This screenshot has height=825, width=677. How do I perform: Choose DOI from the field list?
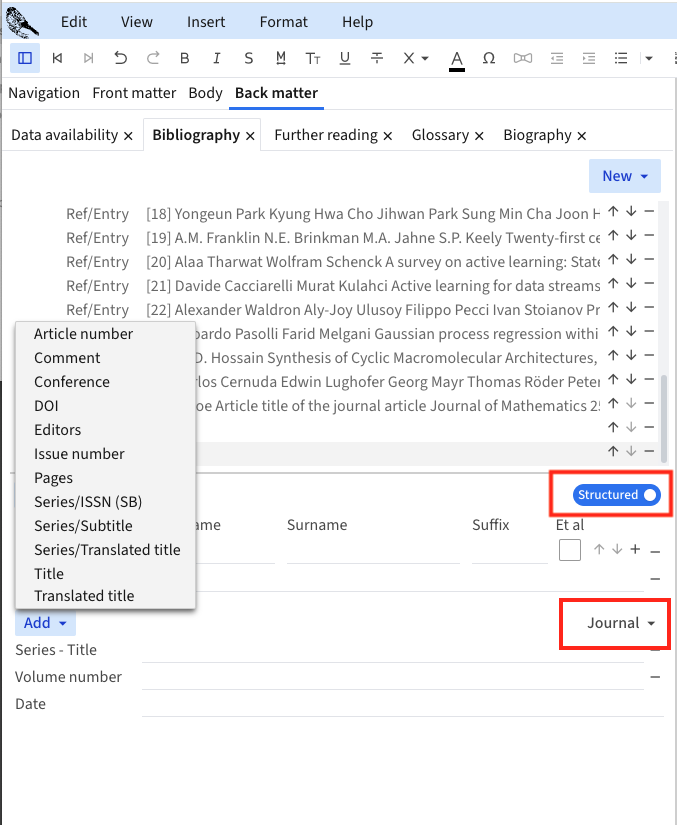[x=46, y=406]
